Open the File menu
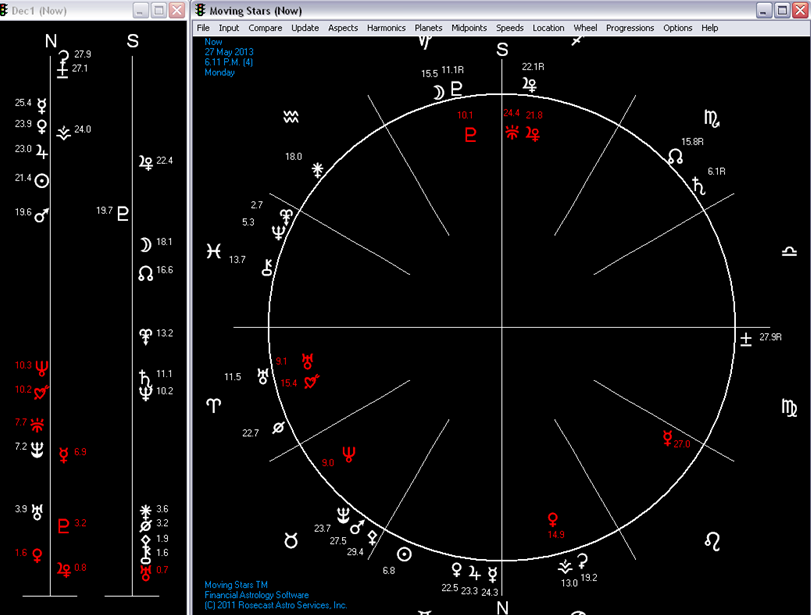The width and height of the screenshot is (811, 615). point(203,28)
